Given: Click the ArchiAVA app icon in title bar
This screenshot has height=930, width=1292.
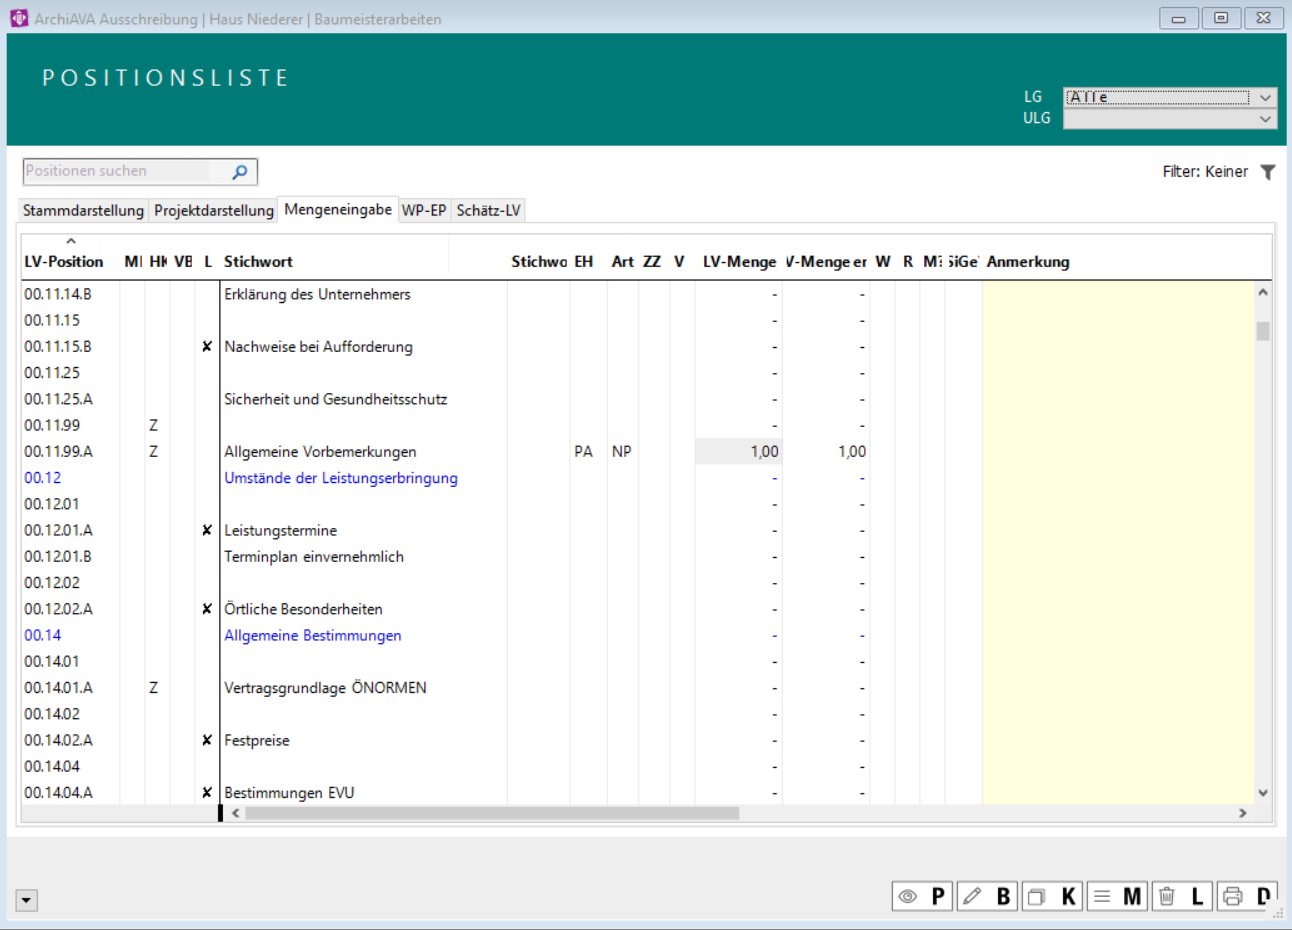Looking at the screenshot, I should click(19, 18).
